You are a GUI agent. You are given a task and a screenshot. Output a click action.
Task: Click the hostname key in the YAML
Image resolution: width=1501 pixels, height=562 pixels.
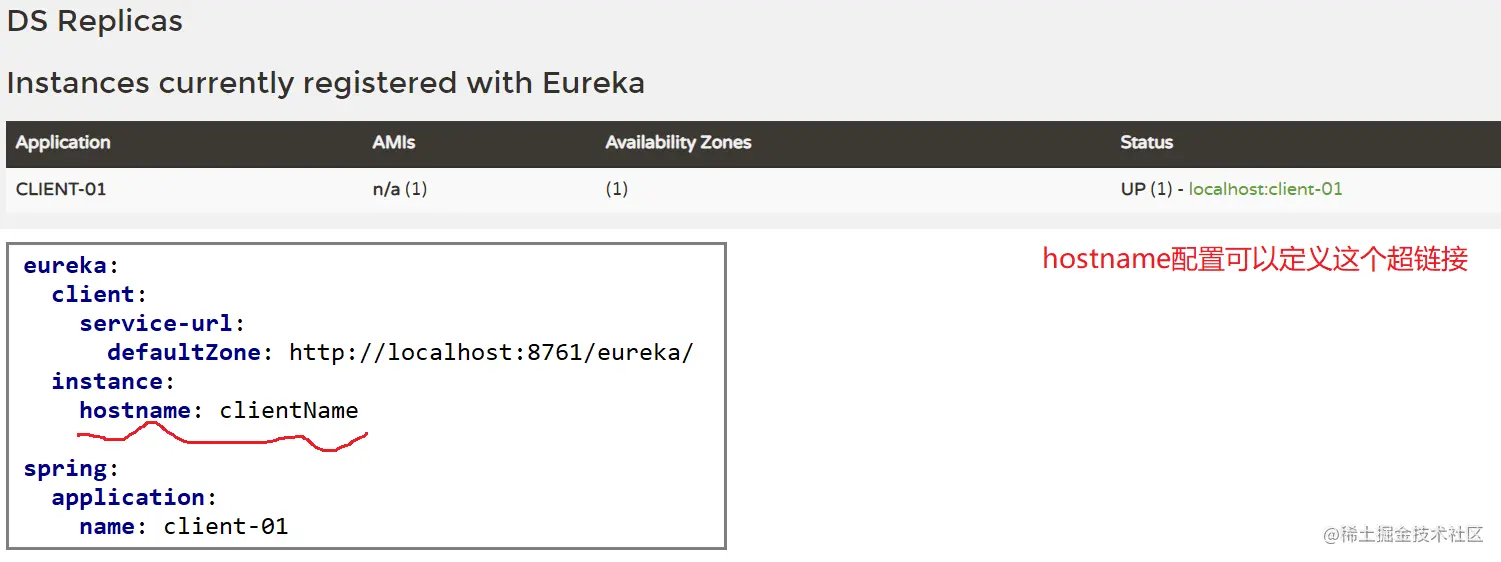[135, 411]
